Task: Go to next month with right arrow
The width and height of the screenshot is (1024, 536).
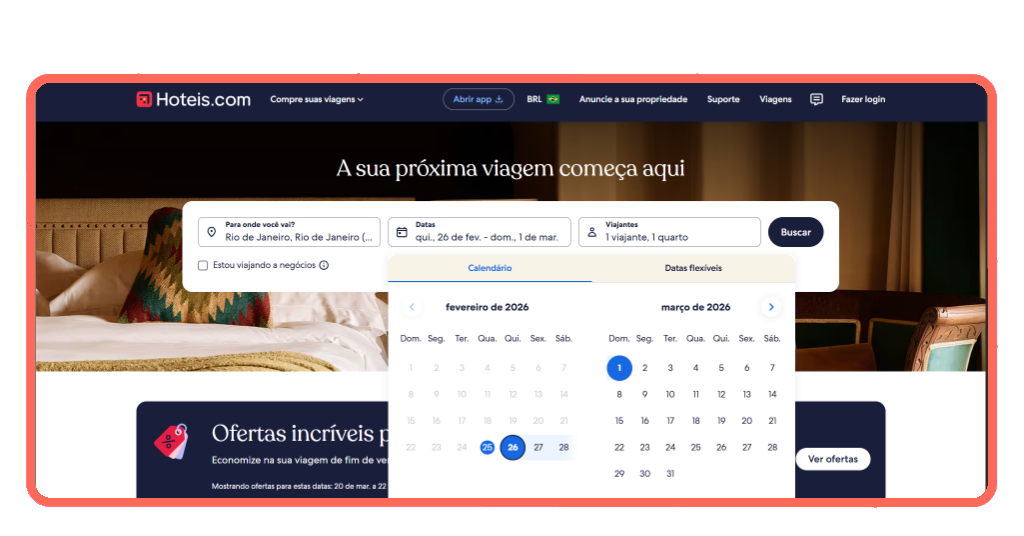Action: tap(771, 307)
